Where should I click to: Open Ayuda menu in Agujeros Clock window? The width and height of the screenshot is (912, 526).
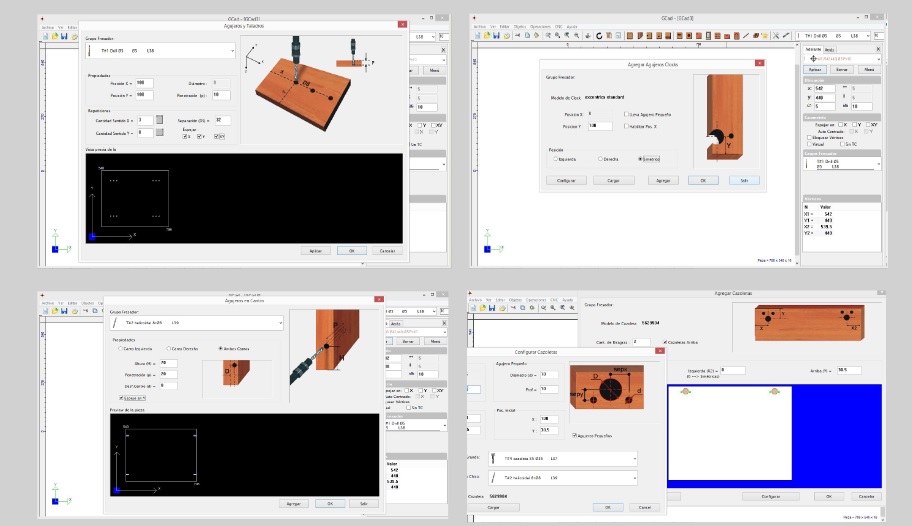click(572, 27)
